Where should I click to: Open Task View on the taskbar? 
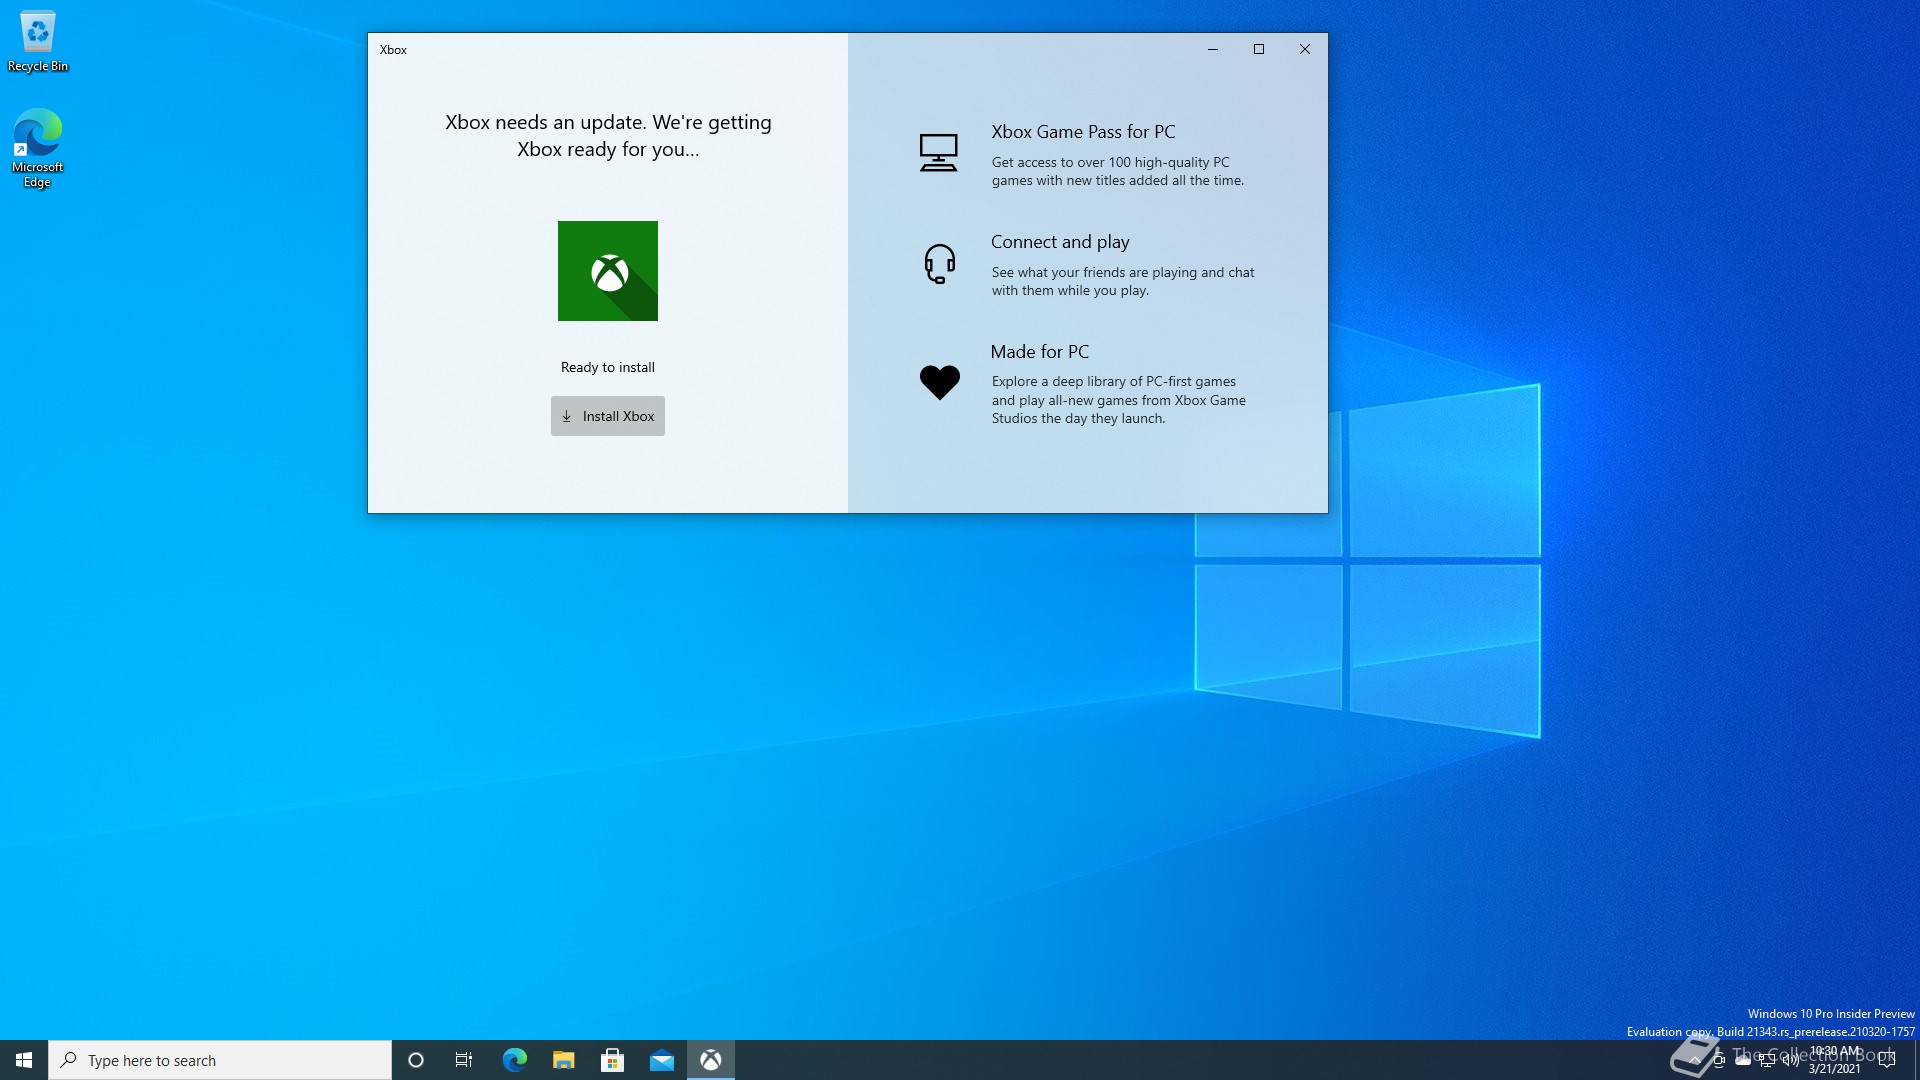464,1060
